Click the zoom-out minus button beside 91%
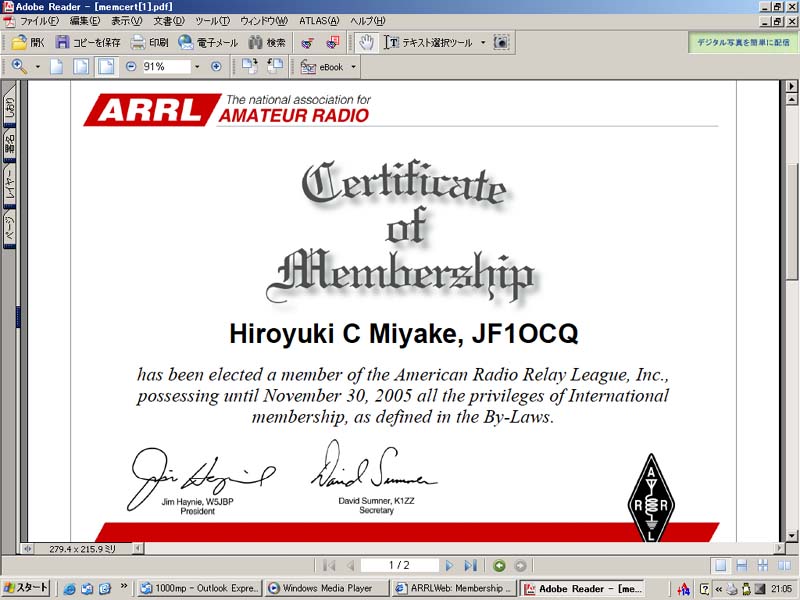The width and height of the screenshot is (800, 600). tap(131, 67)
